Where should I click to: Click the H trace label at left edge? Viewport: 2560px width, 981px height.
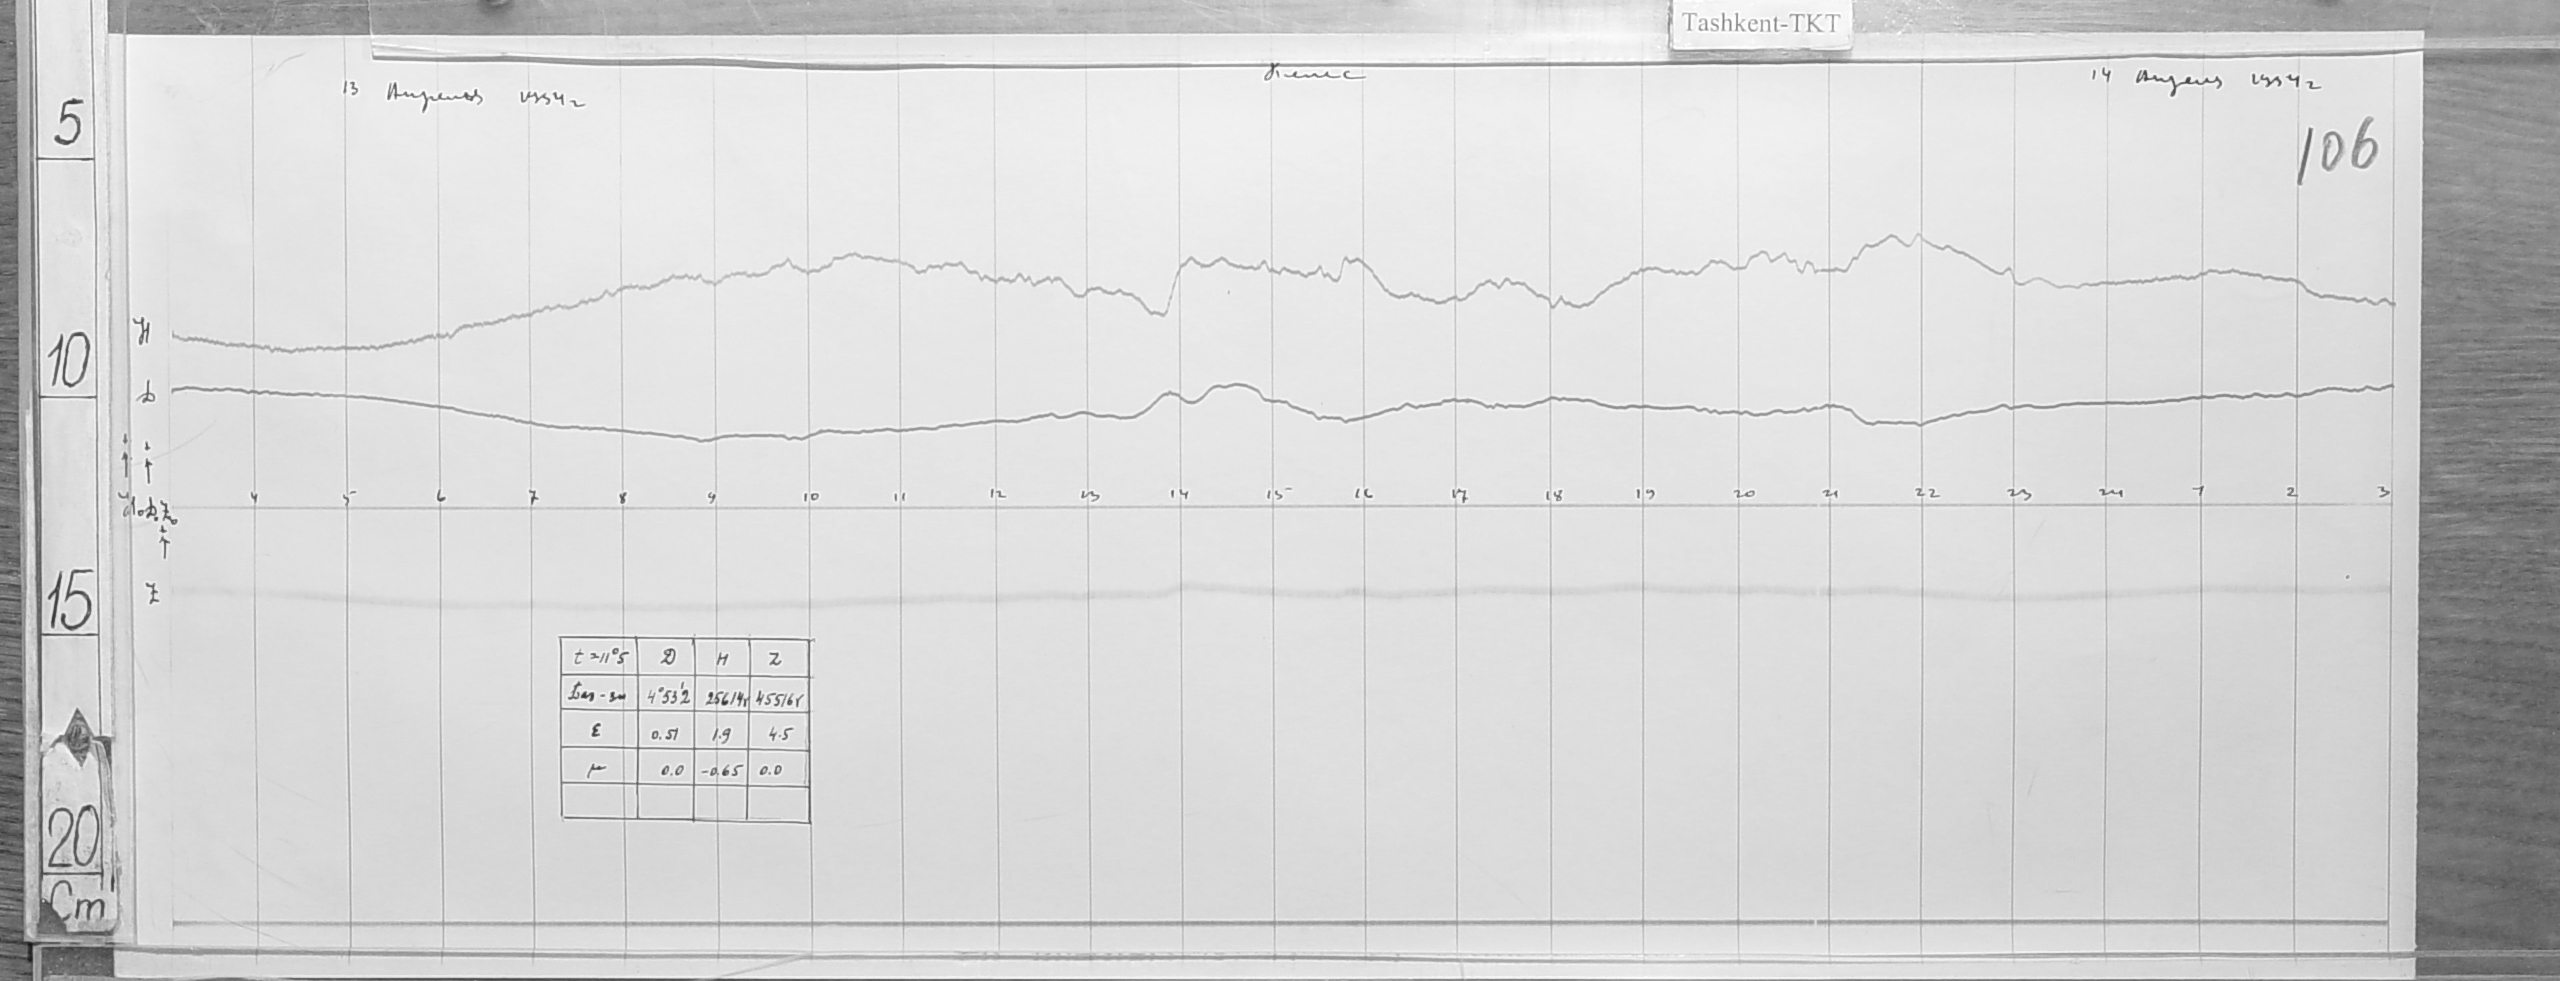click(x=145, y=335)
